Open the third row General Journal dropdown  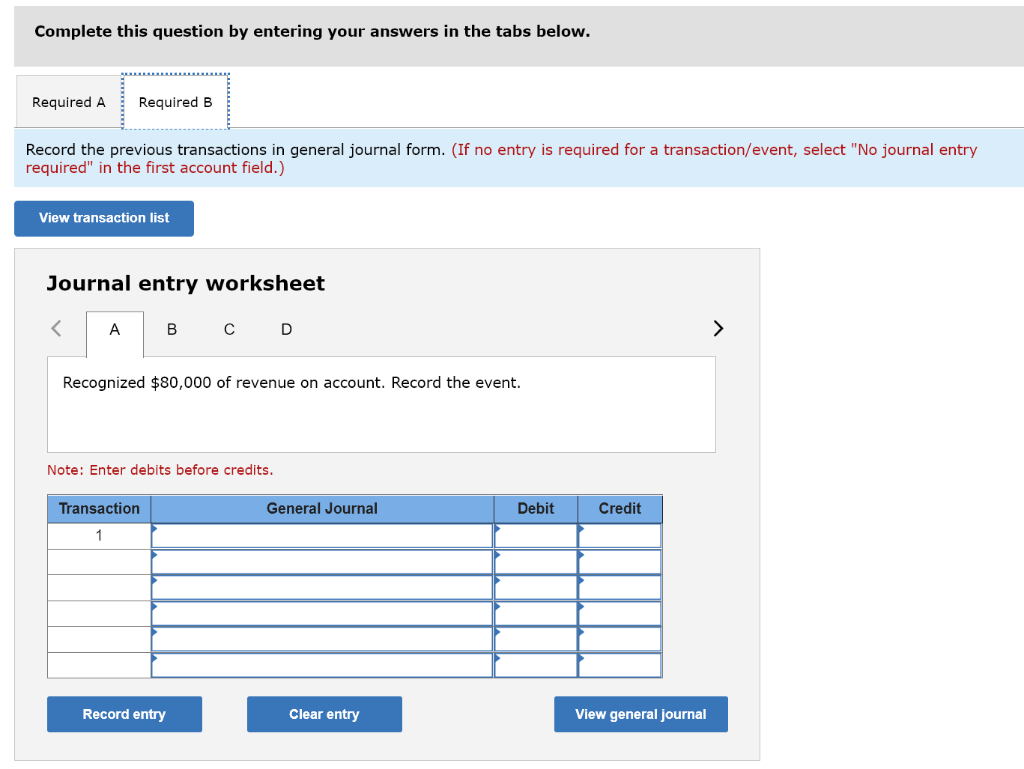pyautogui.click(x=322, y=587)
